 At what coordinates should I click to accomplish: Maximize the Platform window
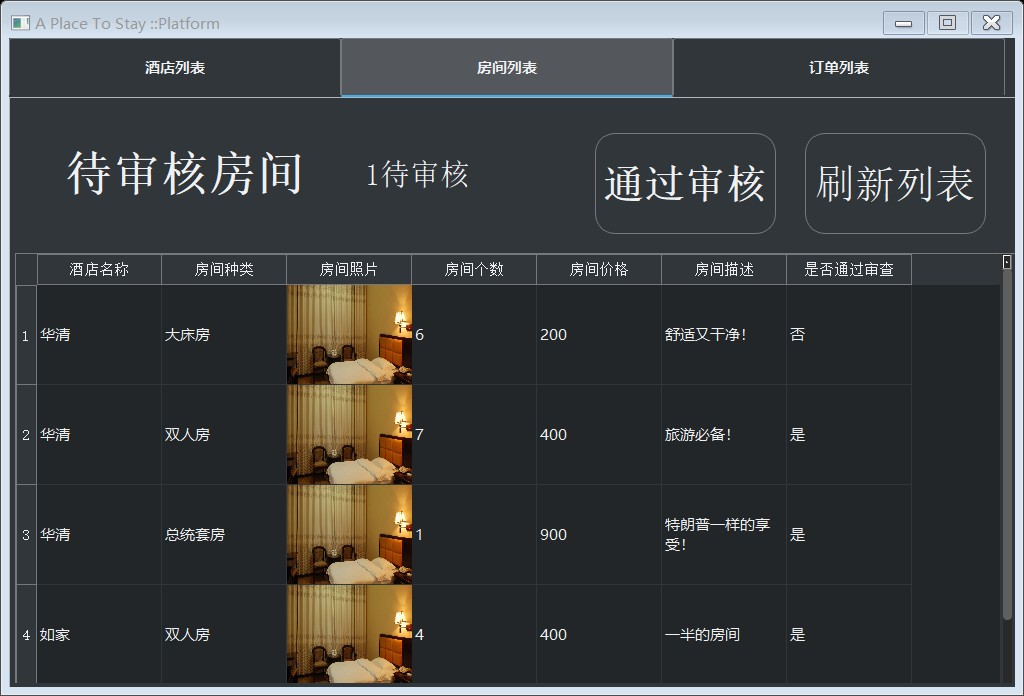coord(947,23)
